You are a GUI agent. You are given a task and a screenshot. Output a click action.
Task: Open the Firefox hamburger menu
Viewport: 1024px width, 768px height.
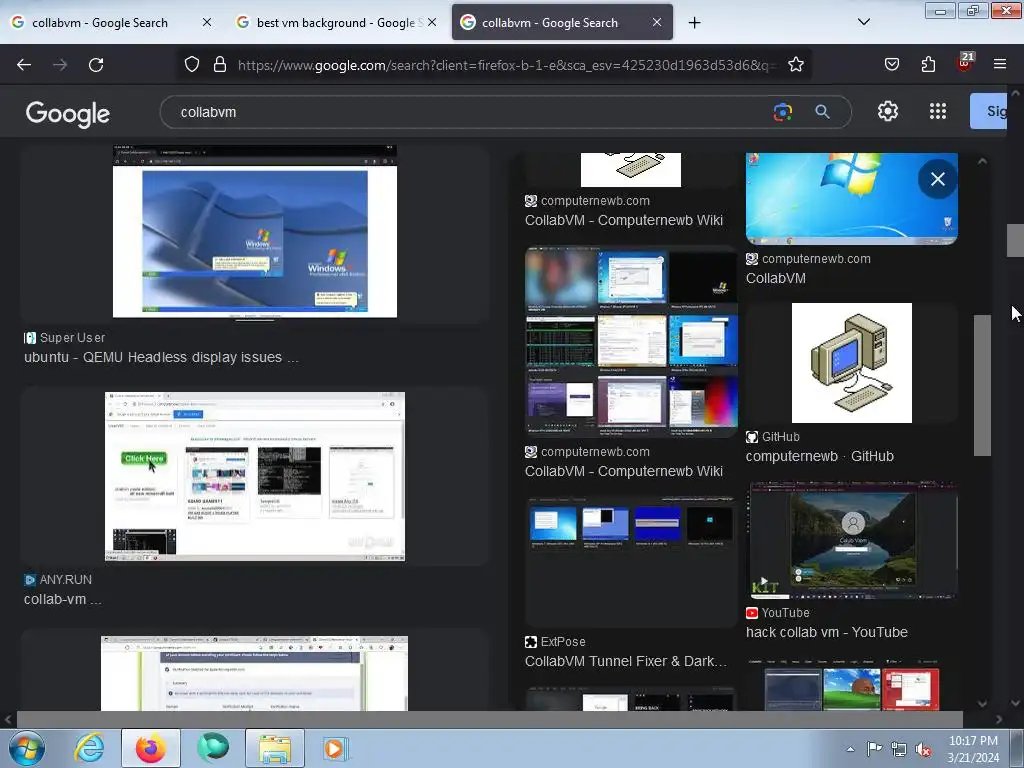tap(1000, 65)
